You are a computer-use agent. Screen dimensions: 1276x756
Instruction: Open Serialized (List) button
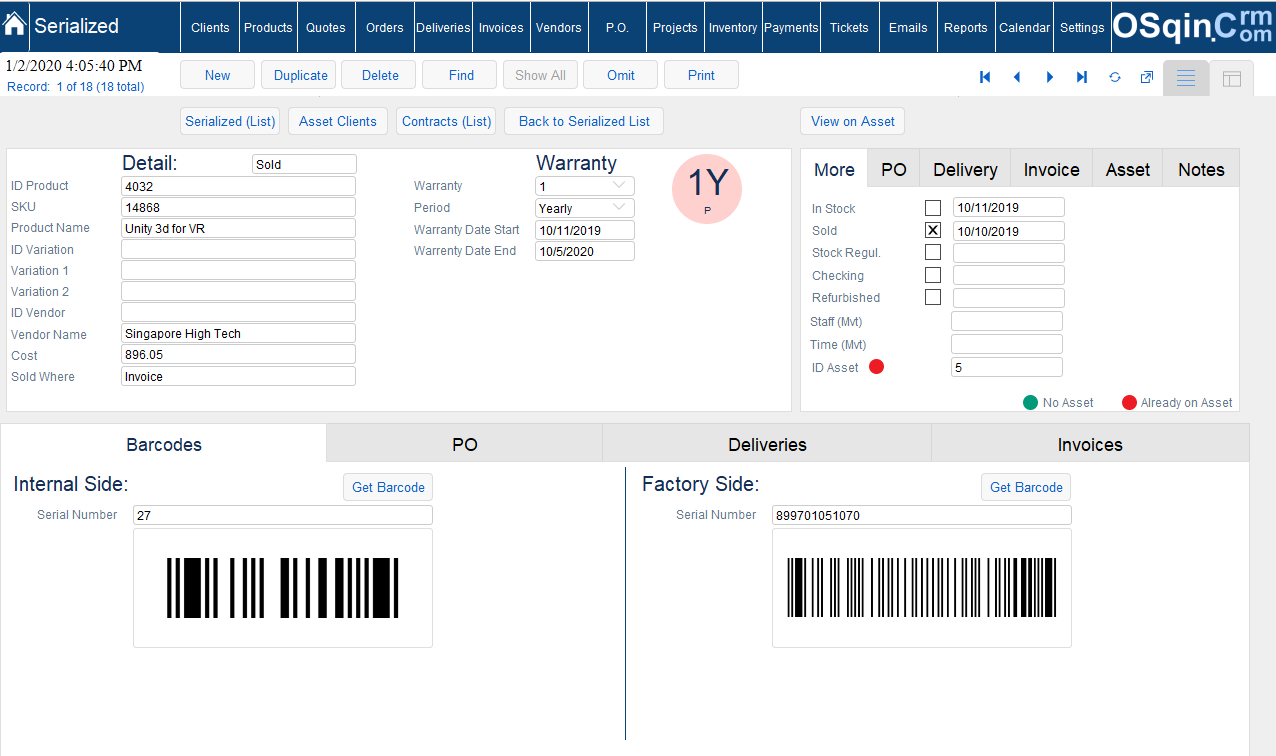coord(230,121)
